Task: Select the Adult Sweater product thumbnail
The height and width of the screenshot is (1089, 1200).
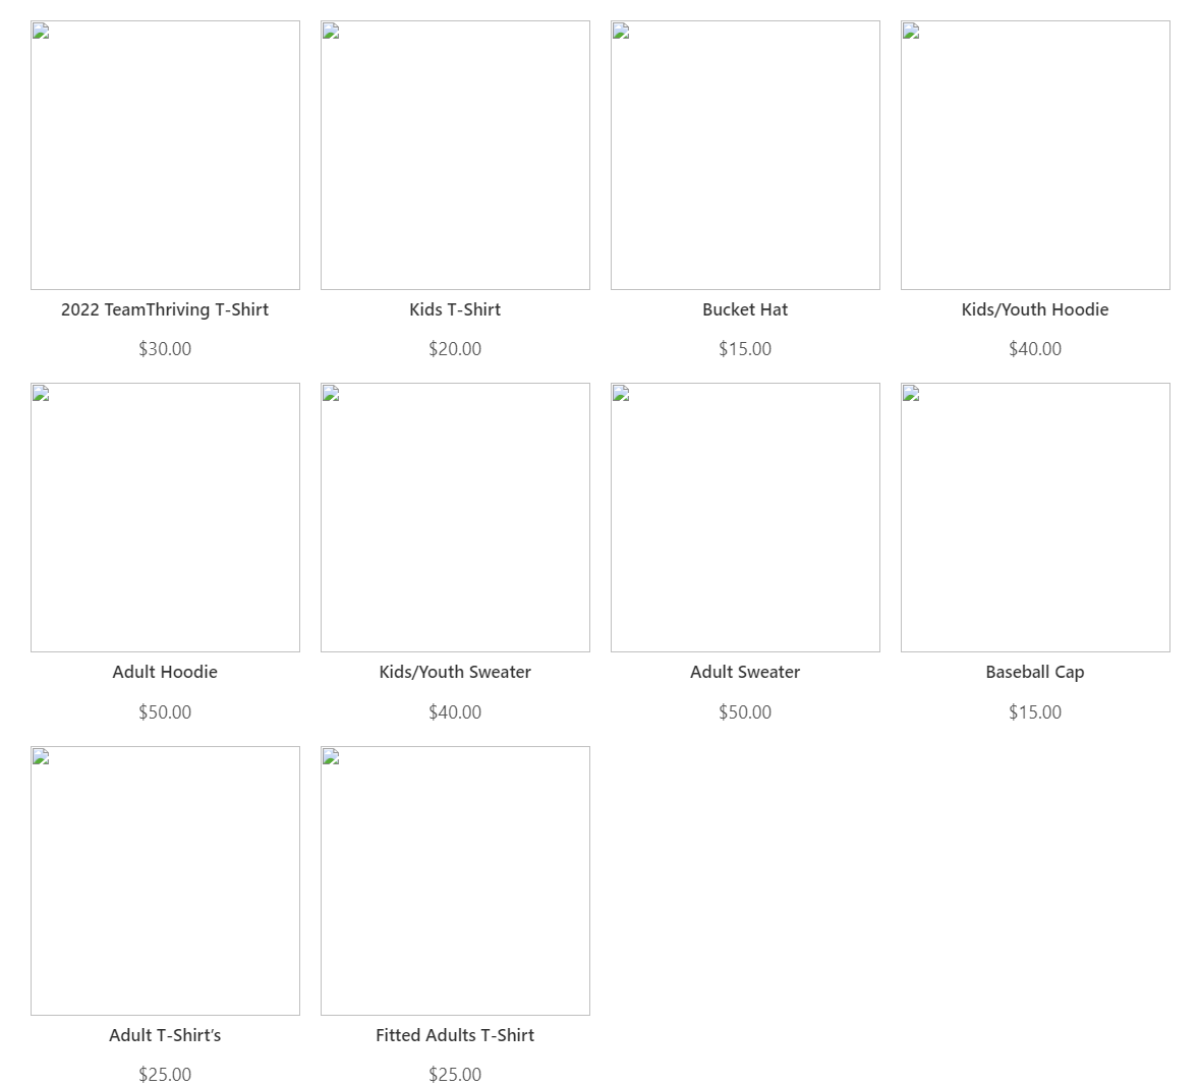Action: click(x=745, y=518)
